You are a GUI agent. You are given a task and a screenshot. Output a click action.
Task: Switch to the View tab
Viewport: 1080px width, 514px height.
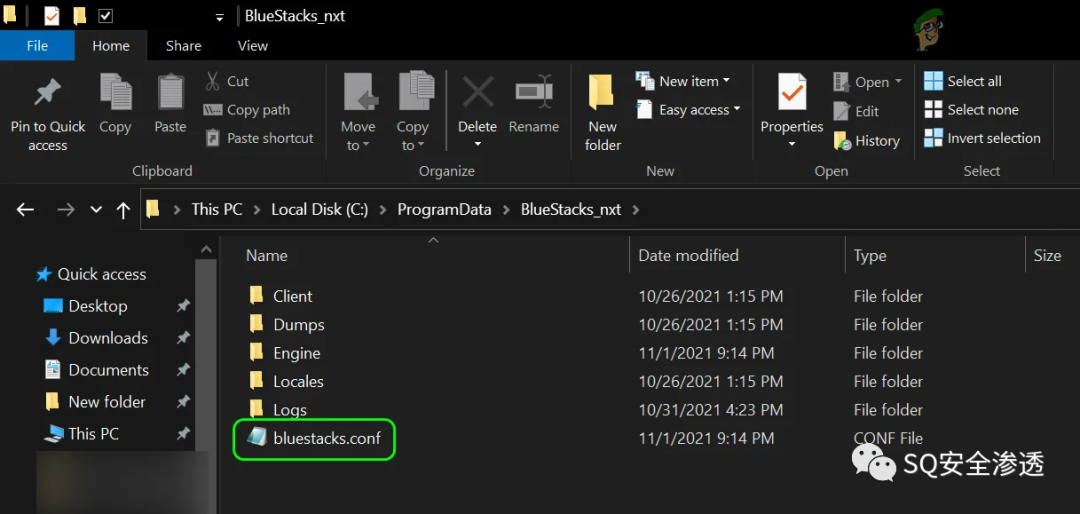coord(253,46)
